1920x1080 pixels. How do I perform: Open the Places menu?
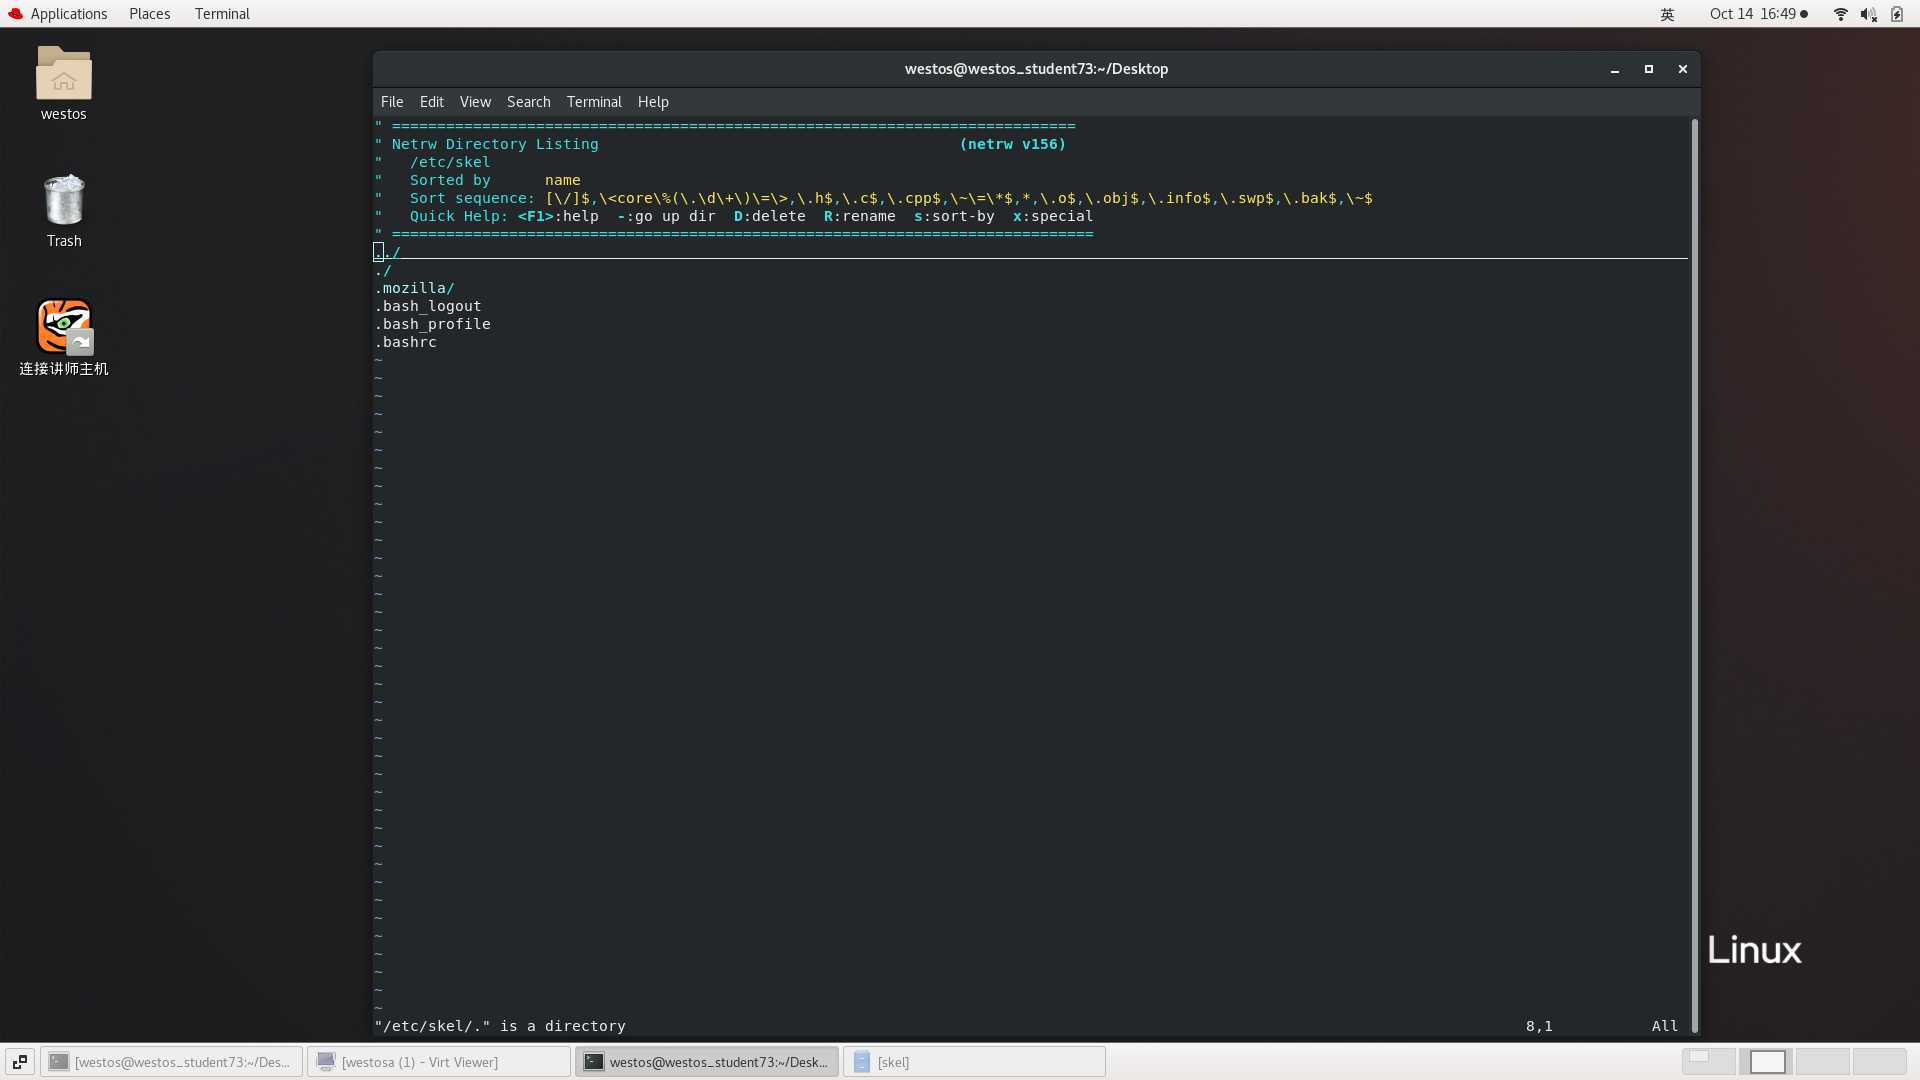150,14
